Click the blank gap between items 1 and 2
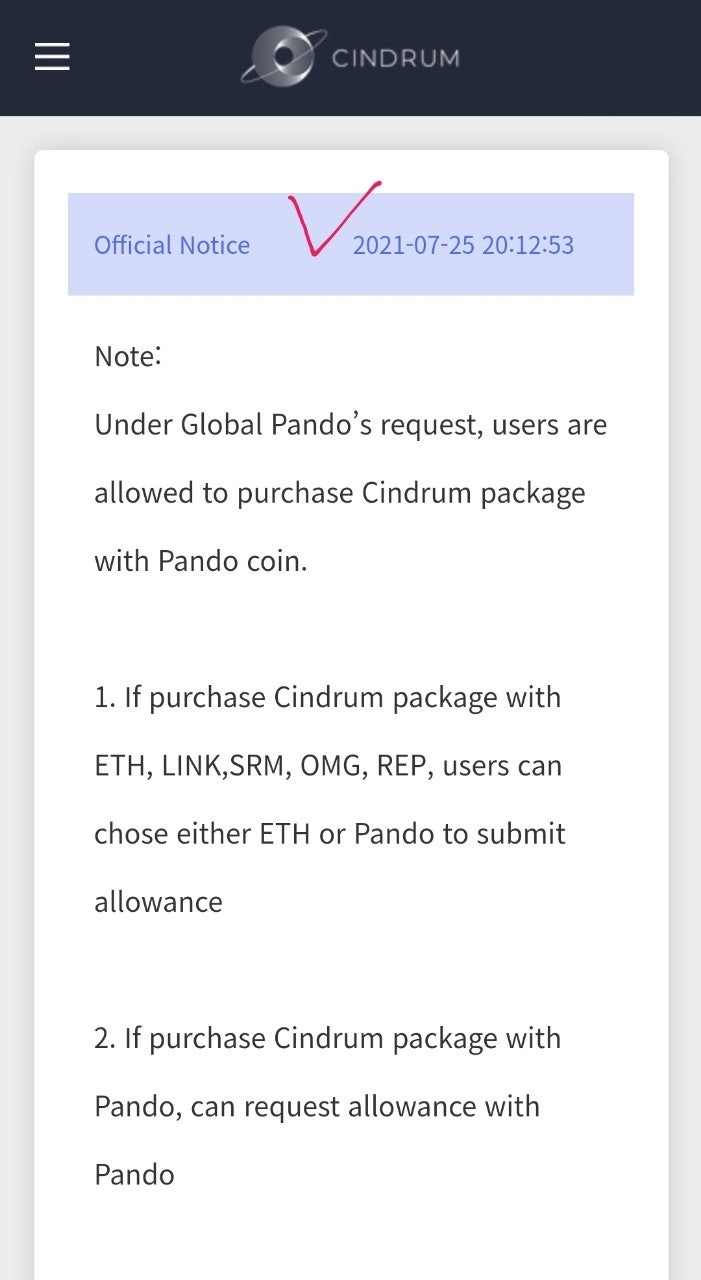This screenshot has width=701, height=1280. pyautogui.click(x=350, y=970)
